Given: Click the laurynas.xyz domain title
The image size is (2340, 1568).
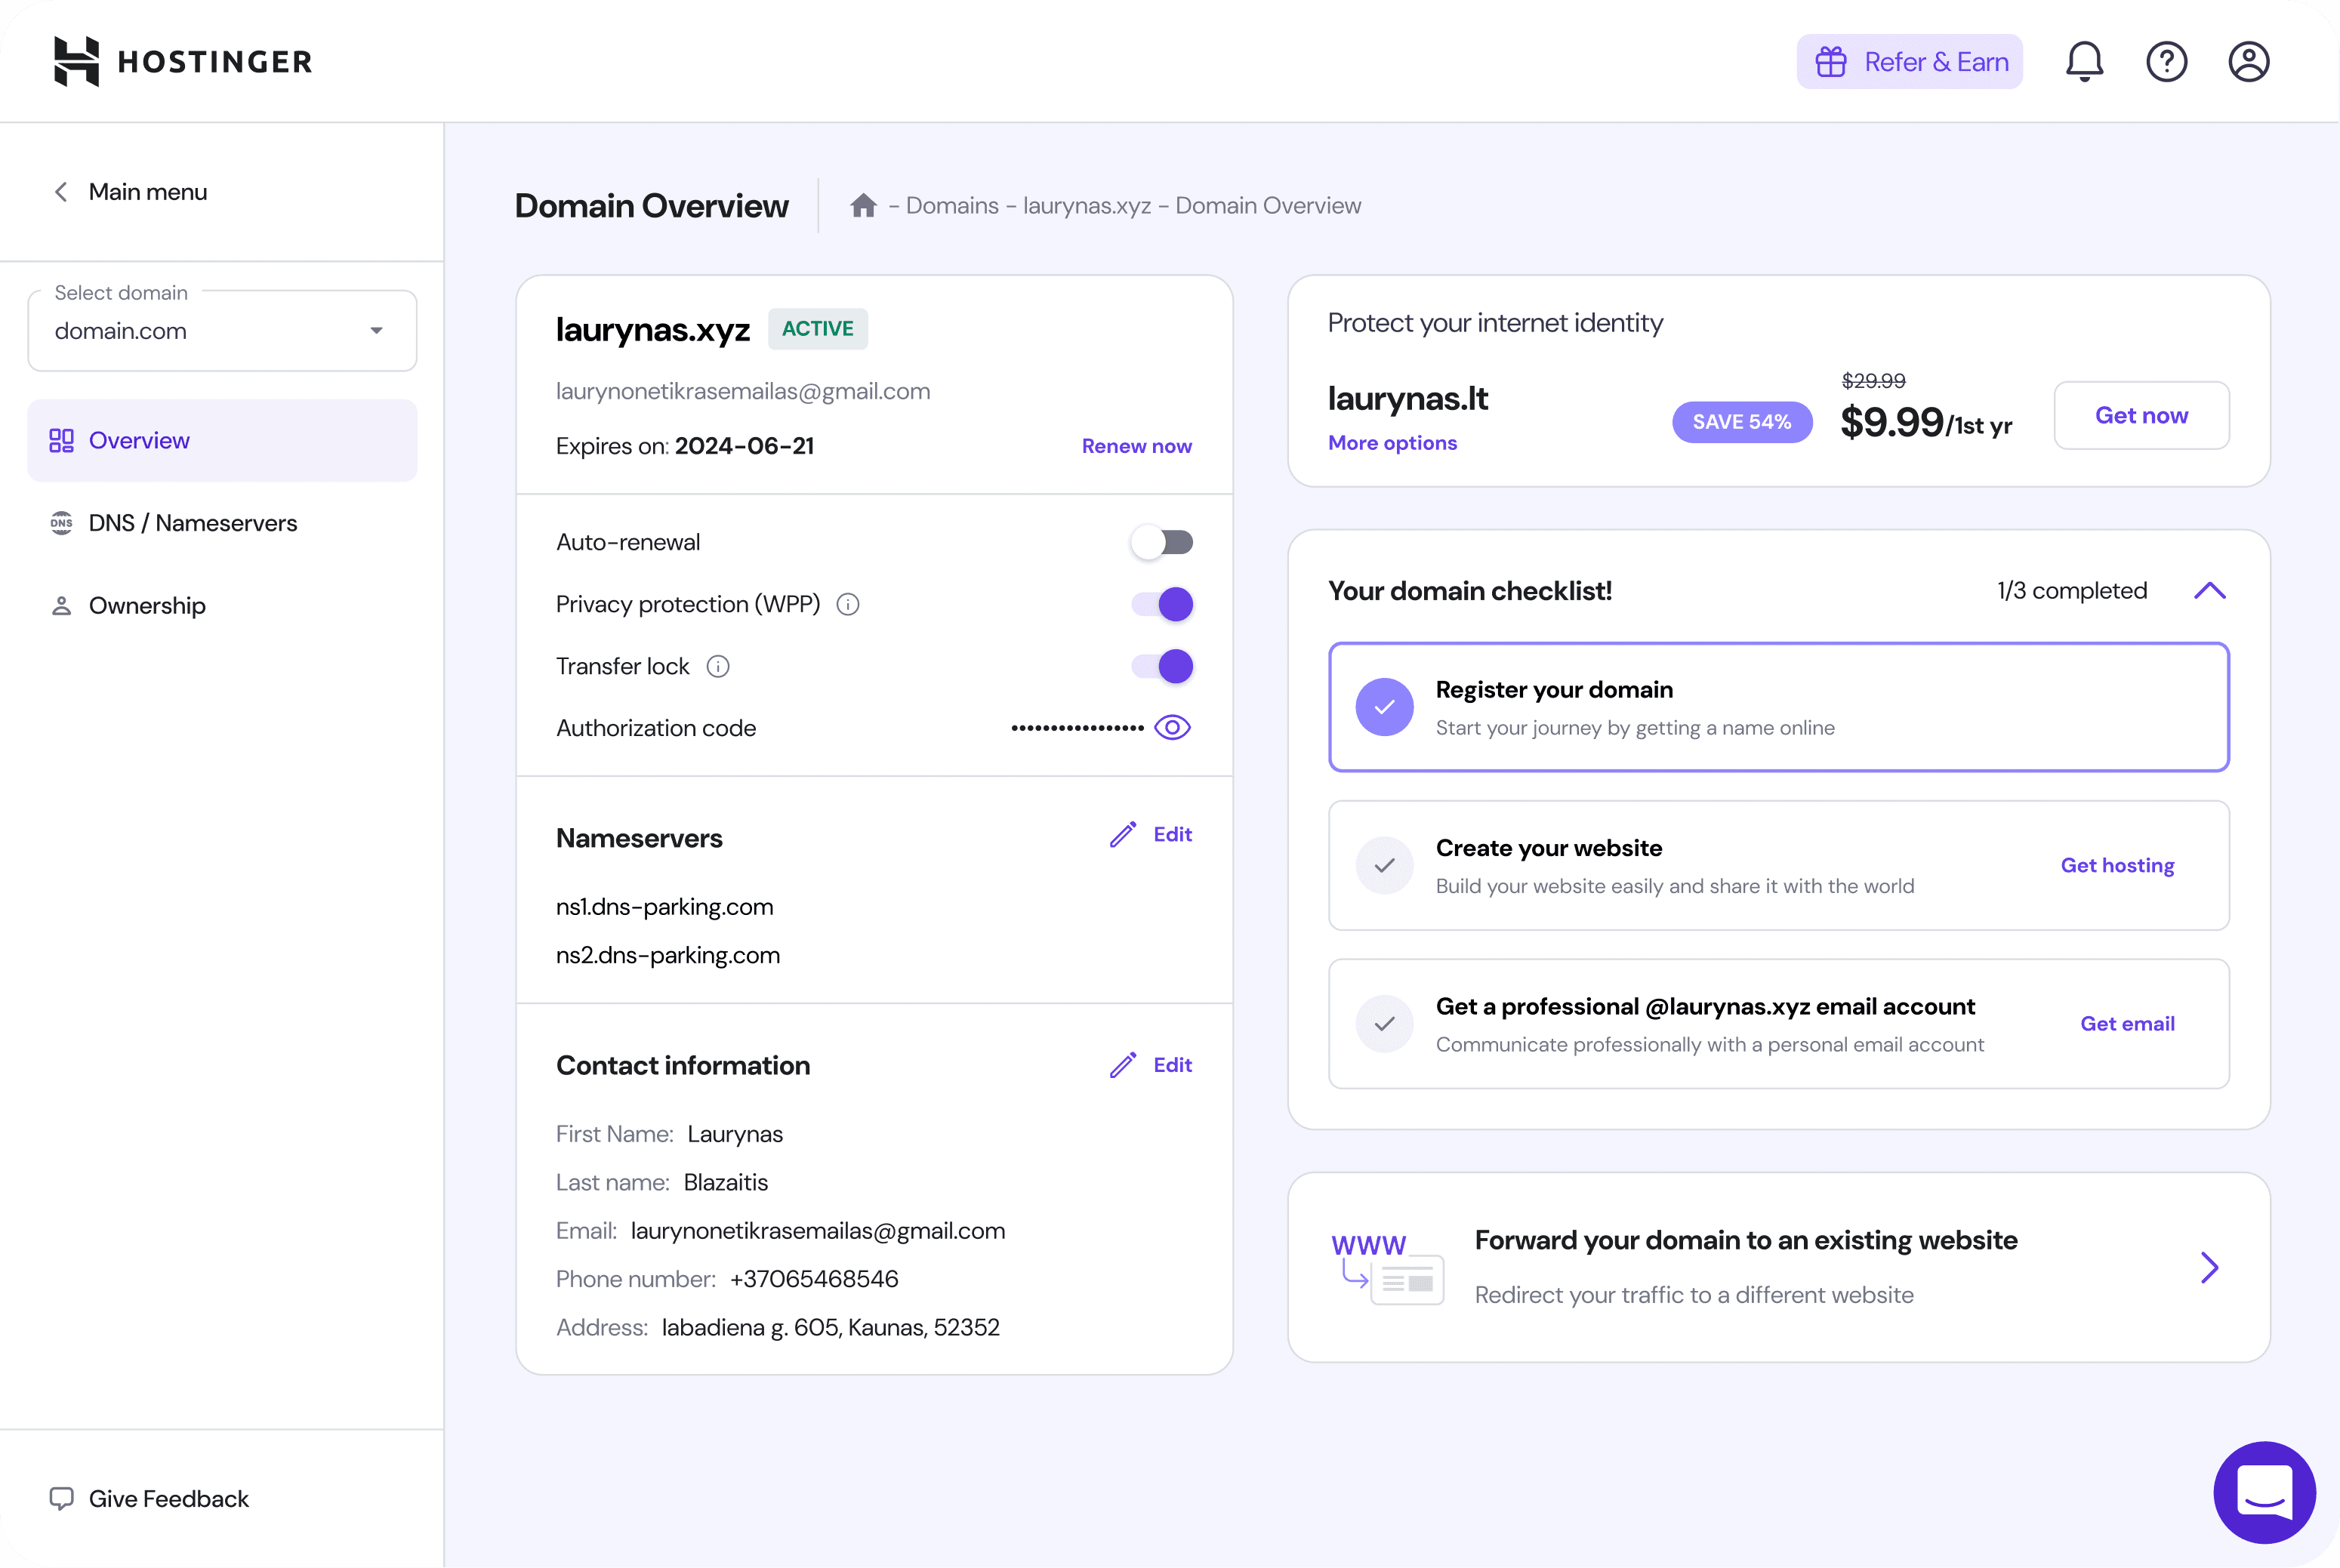Looking at the screenshot, I should 653,329.
